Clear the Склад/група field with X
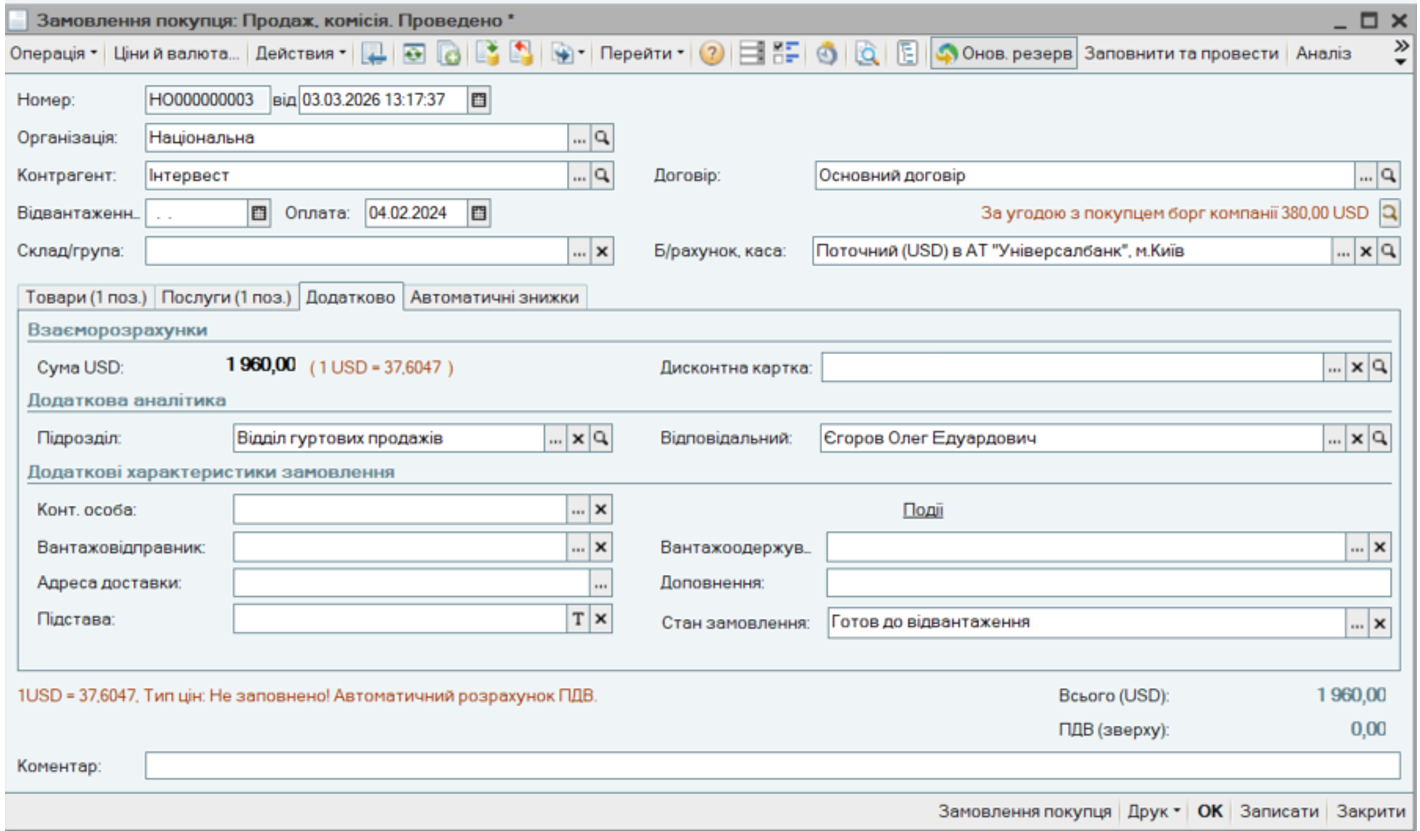 coord(602,251)
